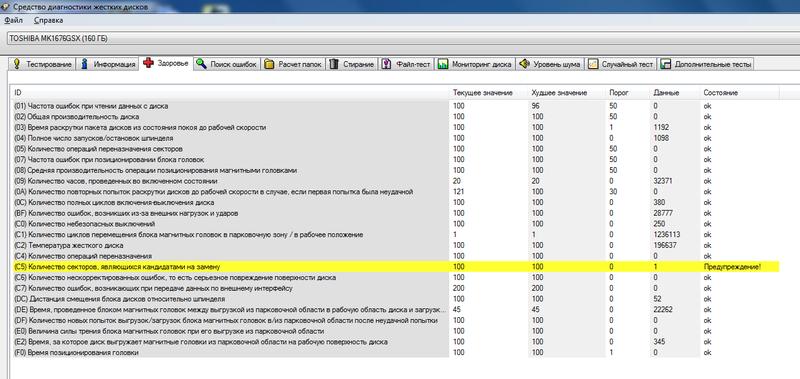Sort by the Порог column header

point(629,93)
